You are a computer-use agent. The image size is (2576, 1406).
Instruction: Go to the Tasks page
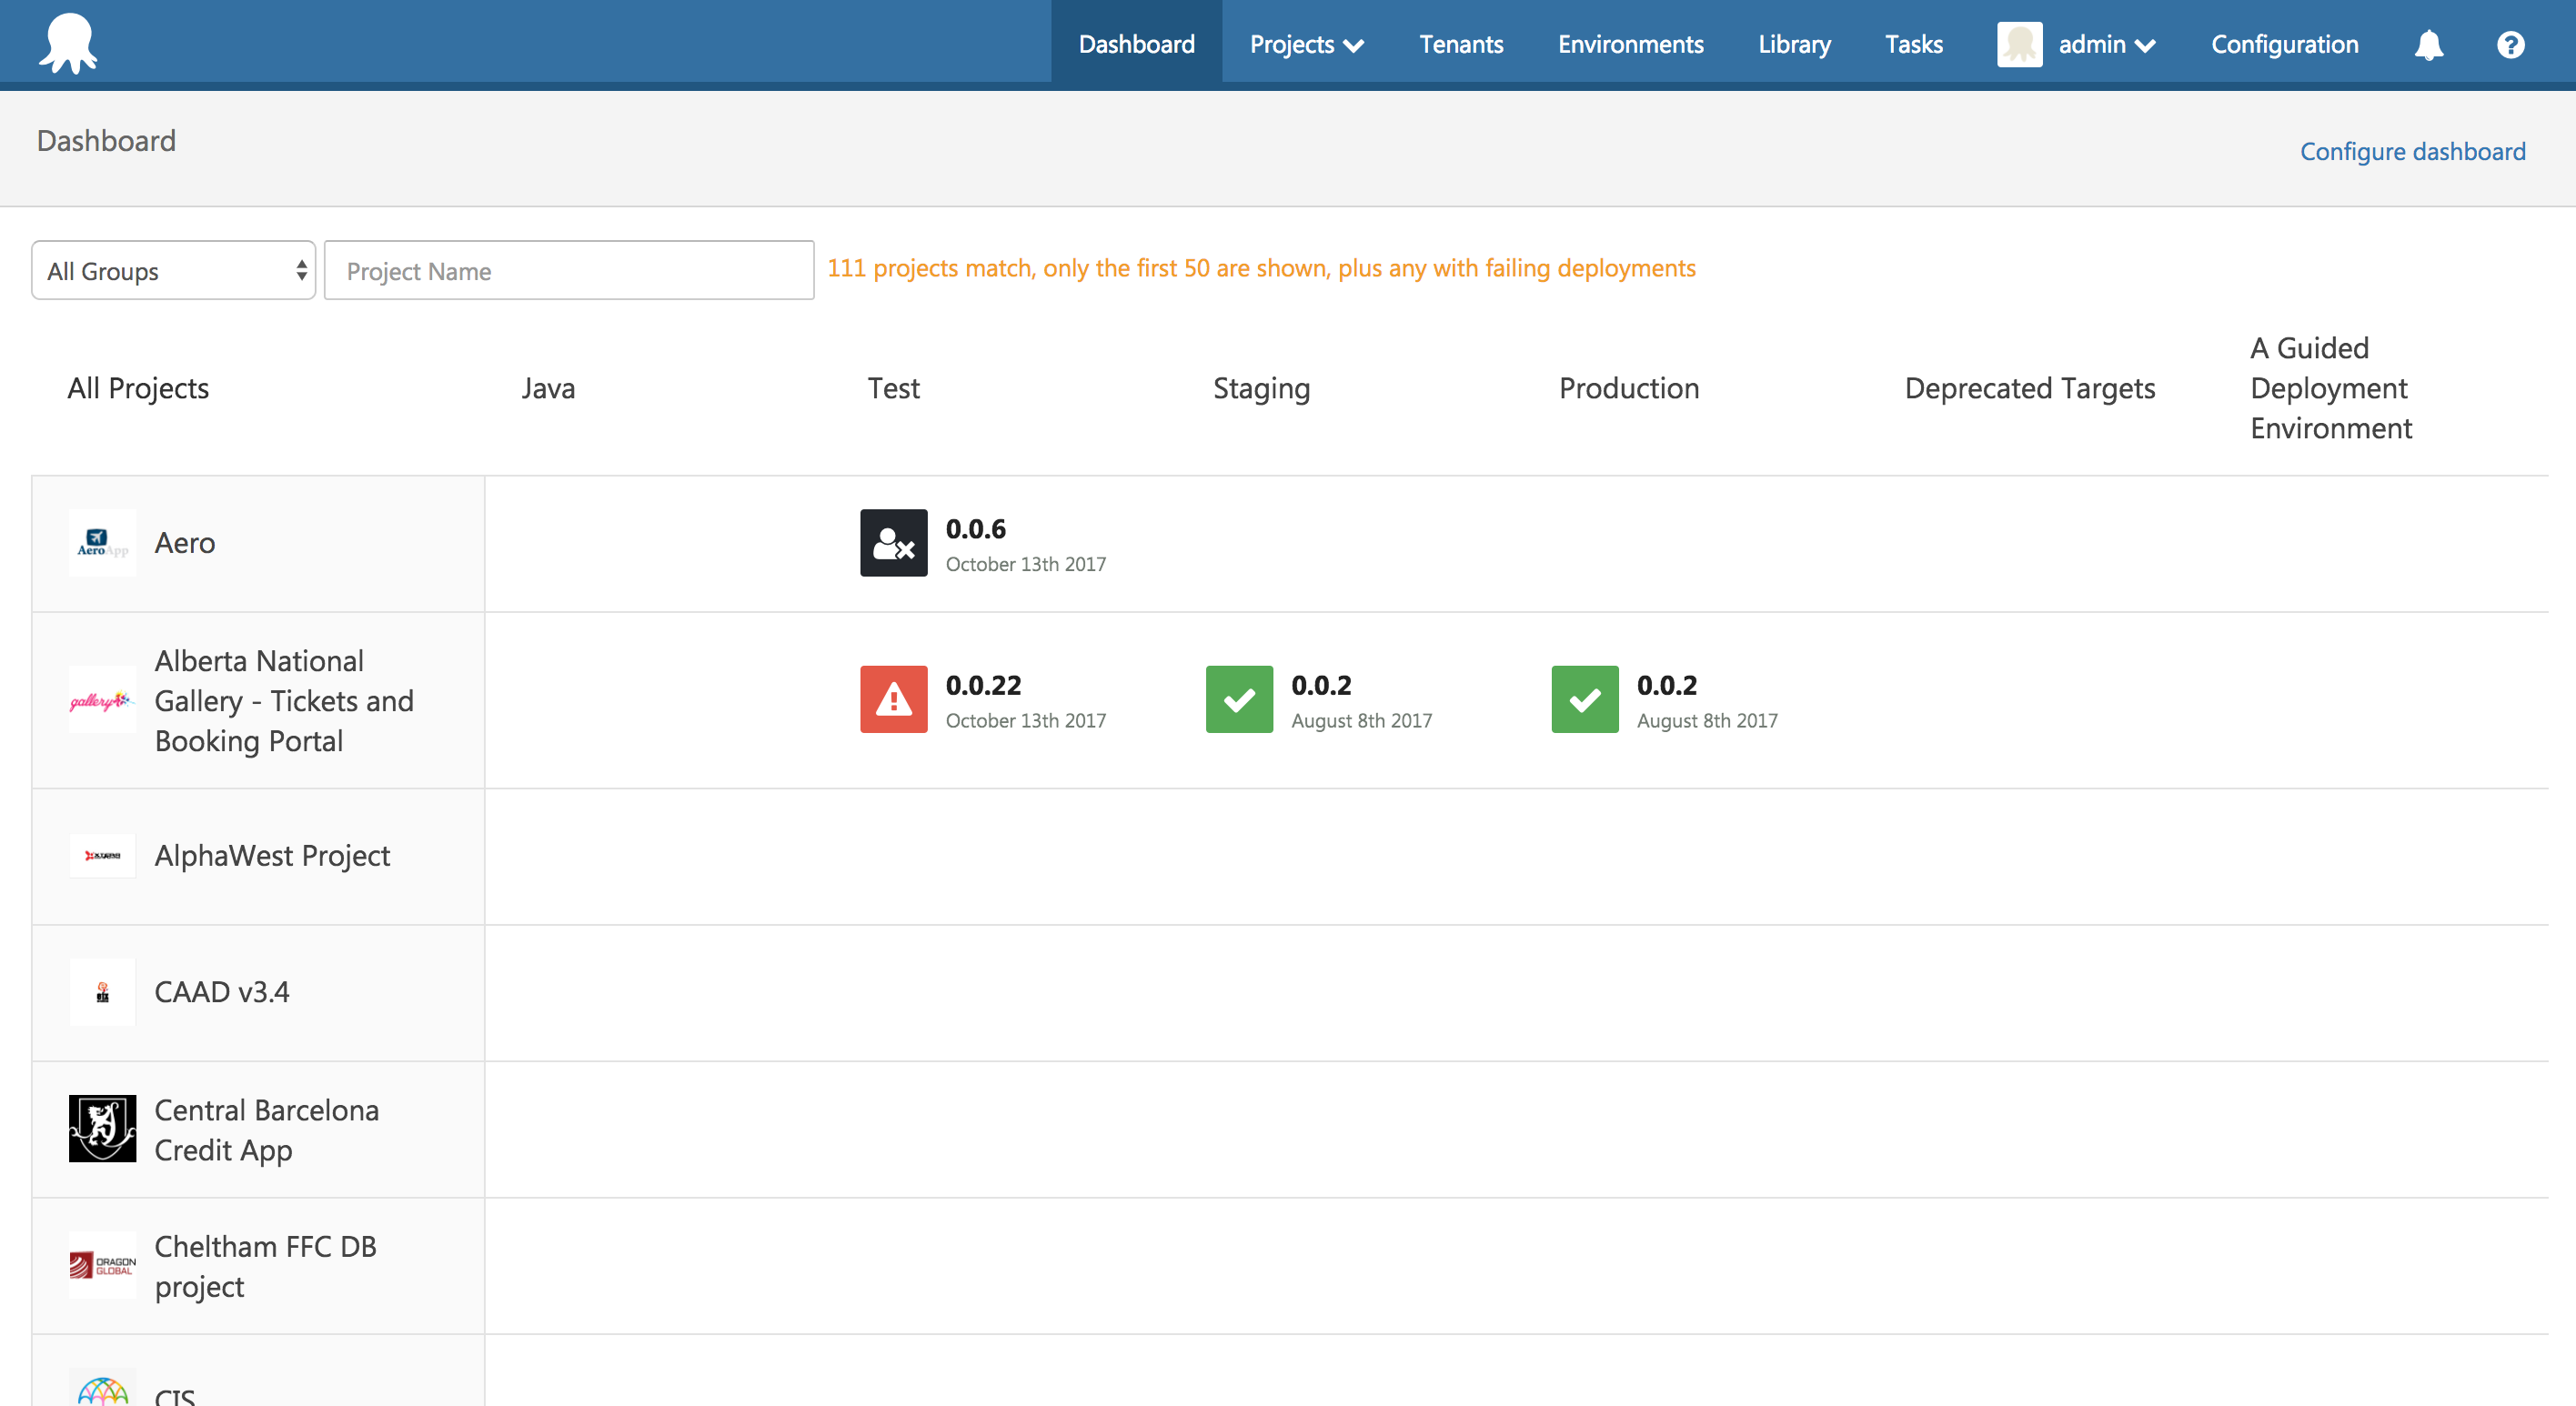coord(1913,44)
